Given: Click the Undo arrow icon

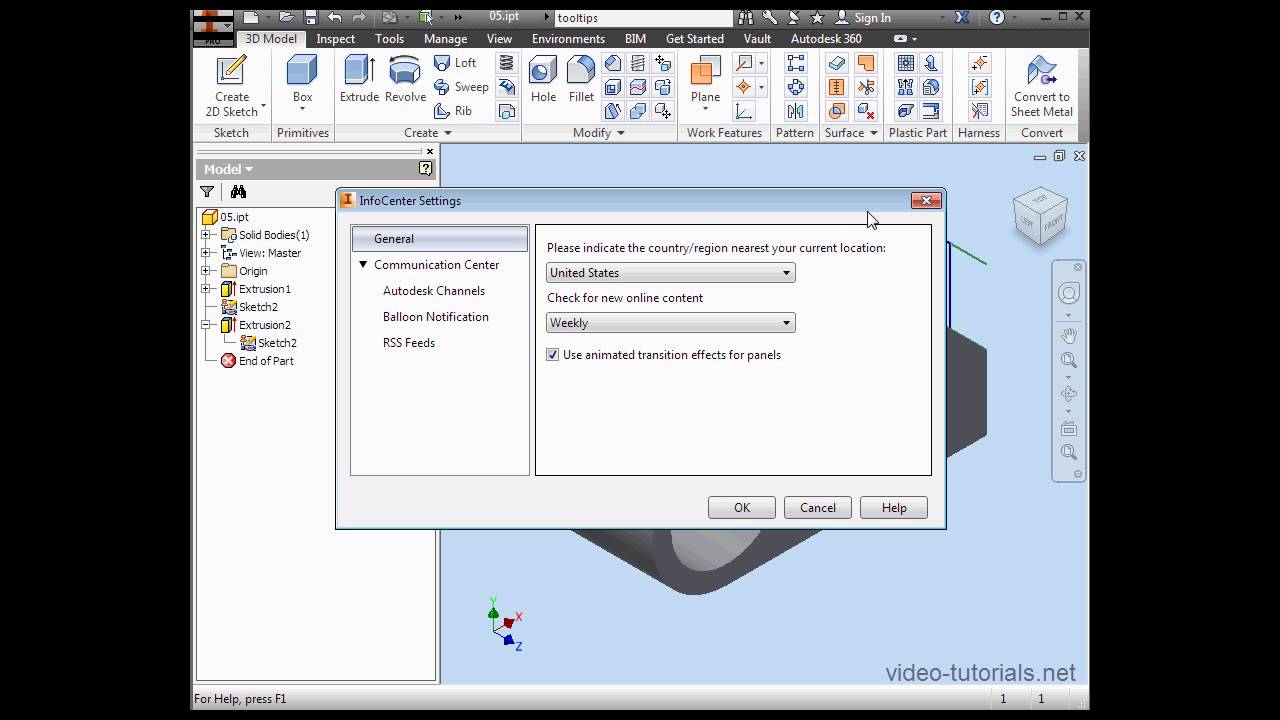Looking at the screenshot, I should 334,17.
